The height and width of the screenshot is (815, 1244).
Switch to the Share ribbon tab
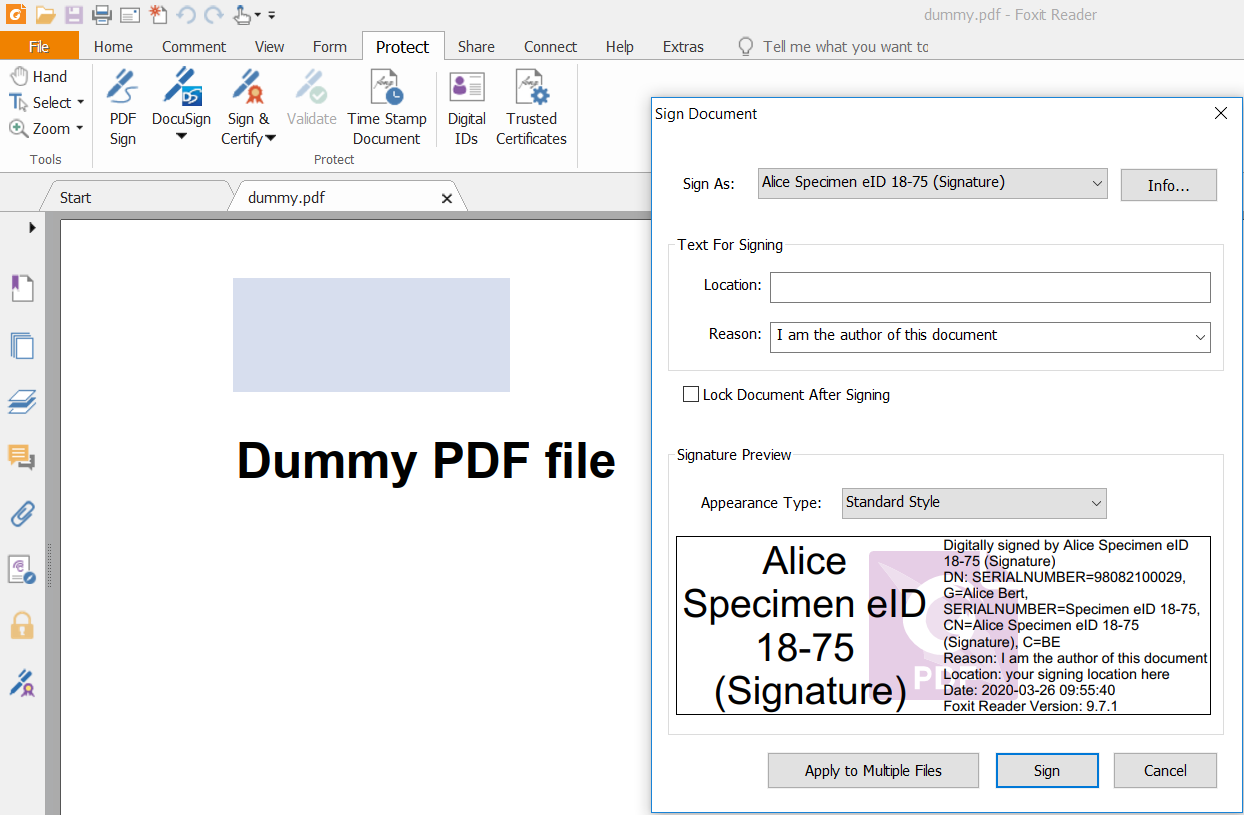pos(476,46)
